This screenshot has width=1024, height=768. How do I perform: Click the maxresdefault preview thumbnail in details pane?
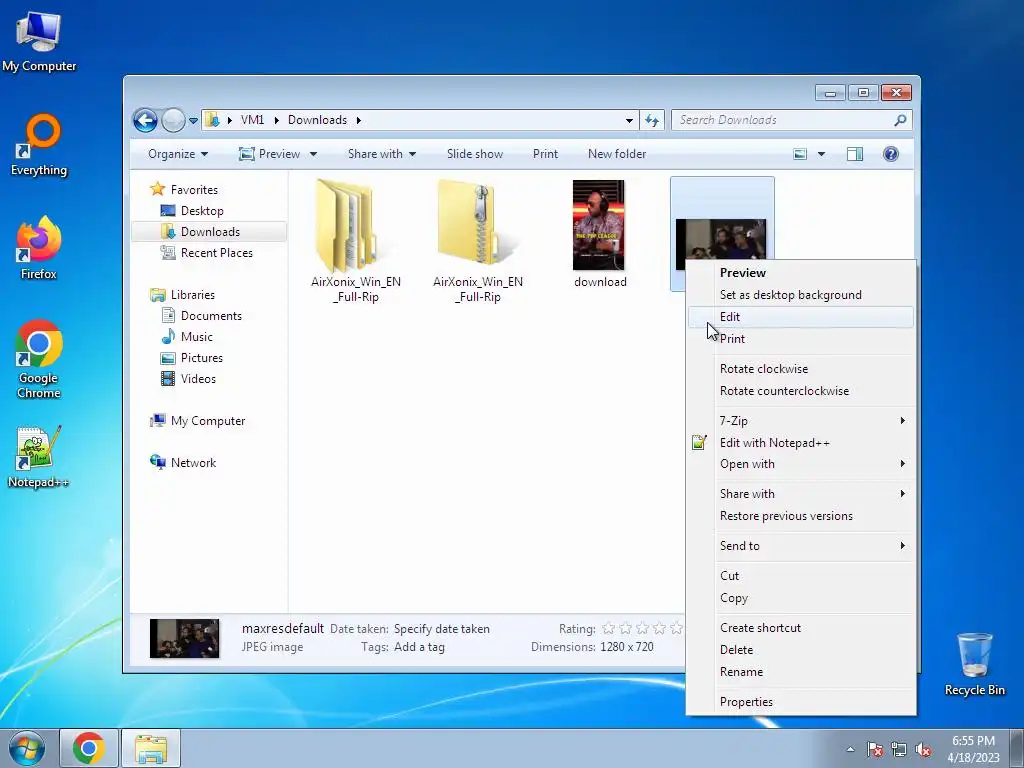coord(184,638)
